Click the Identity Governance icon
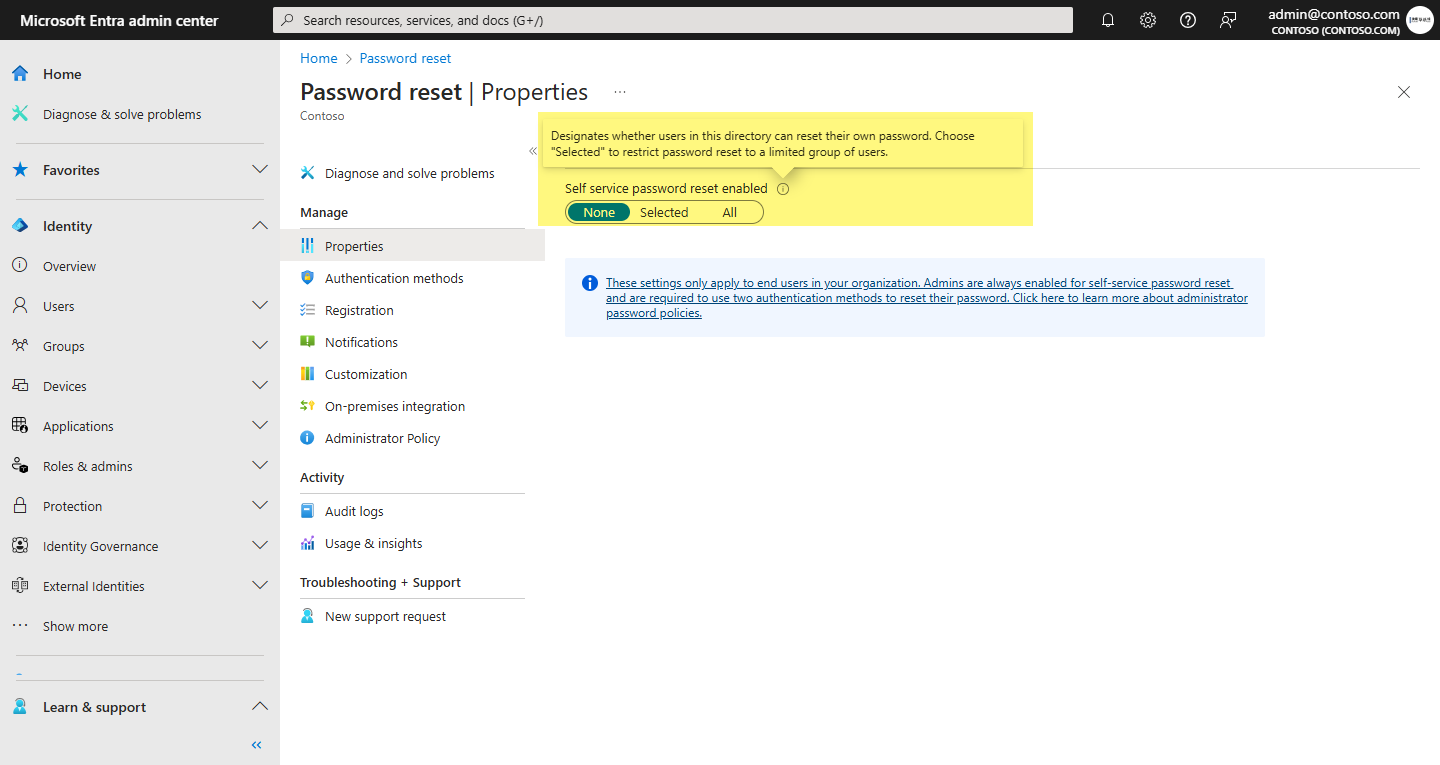 (20, 546)
